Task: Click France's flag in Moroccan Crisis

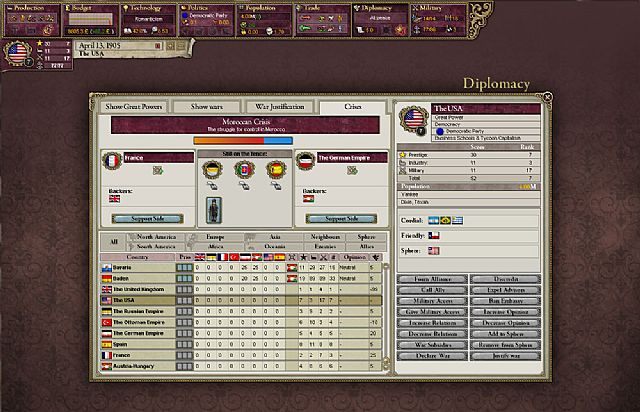Action: pyautogui.click(x=112, y=161)
